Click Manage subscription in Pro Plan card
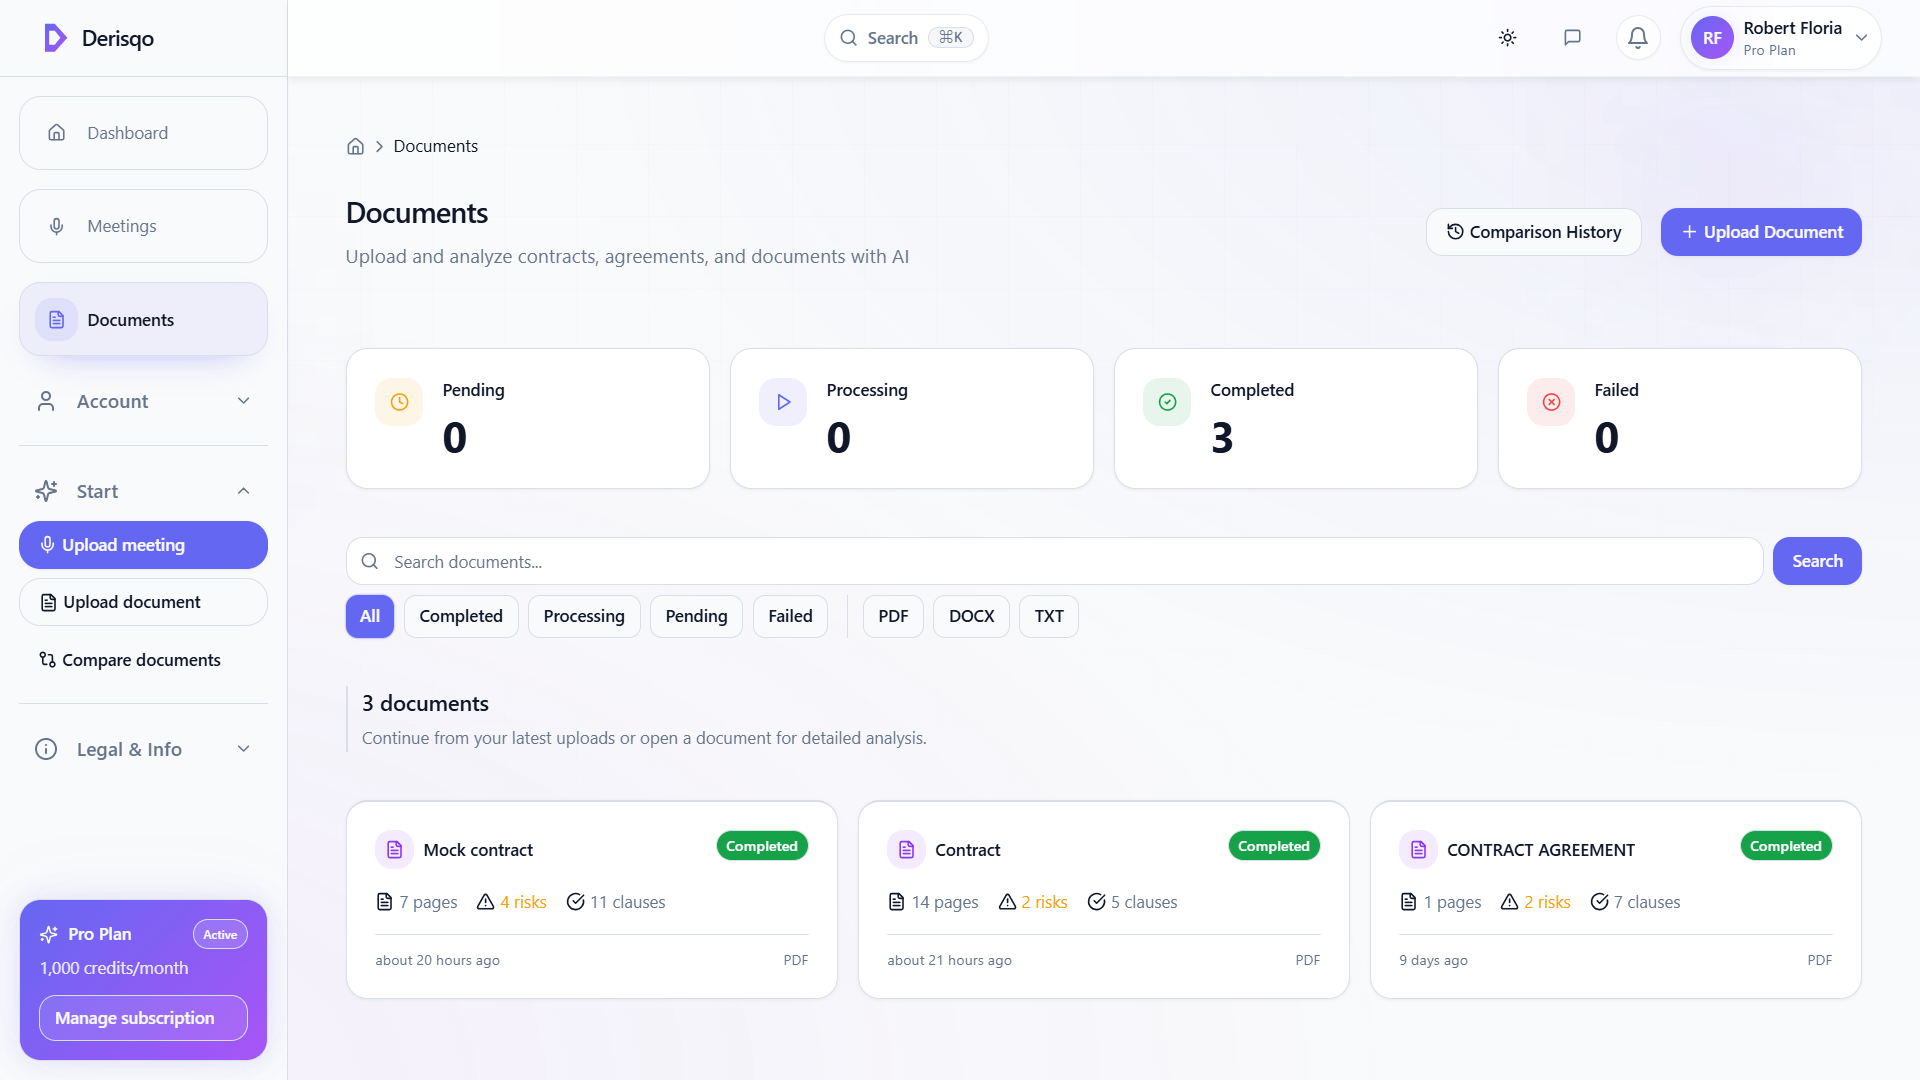The image size is (1920, 1080). [143, 1017]
